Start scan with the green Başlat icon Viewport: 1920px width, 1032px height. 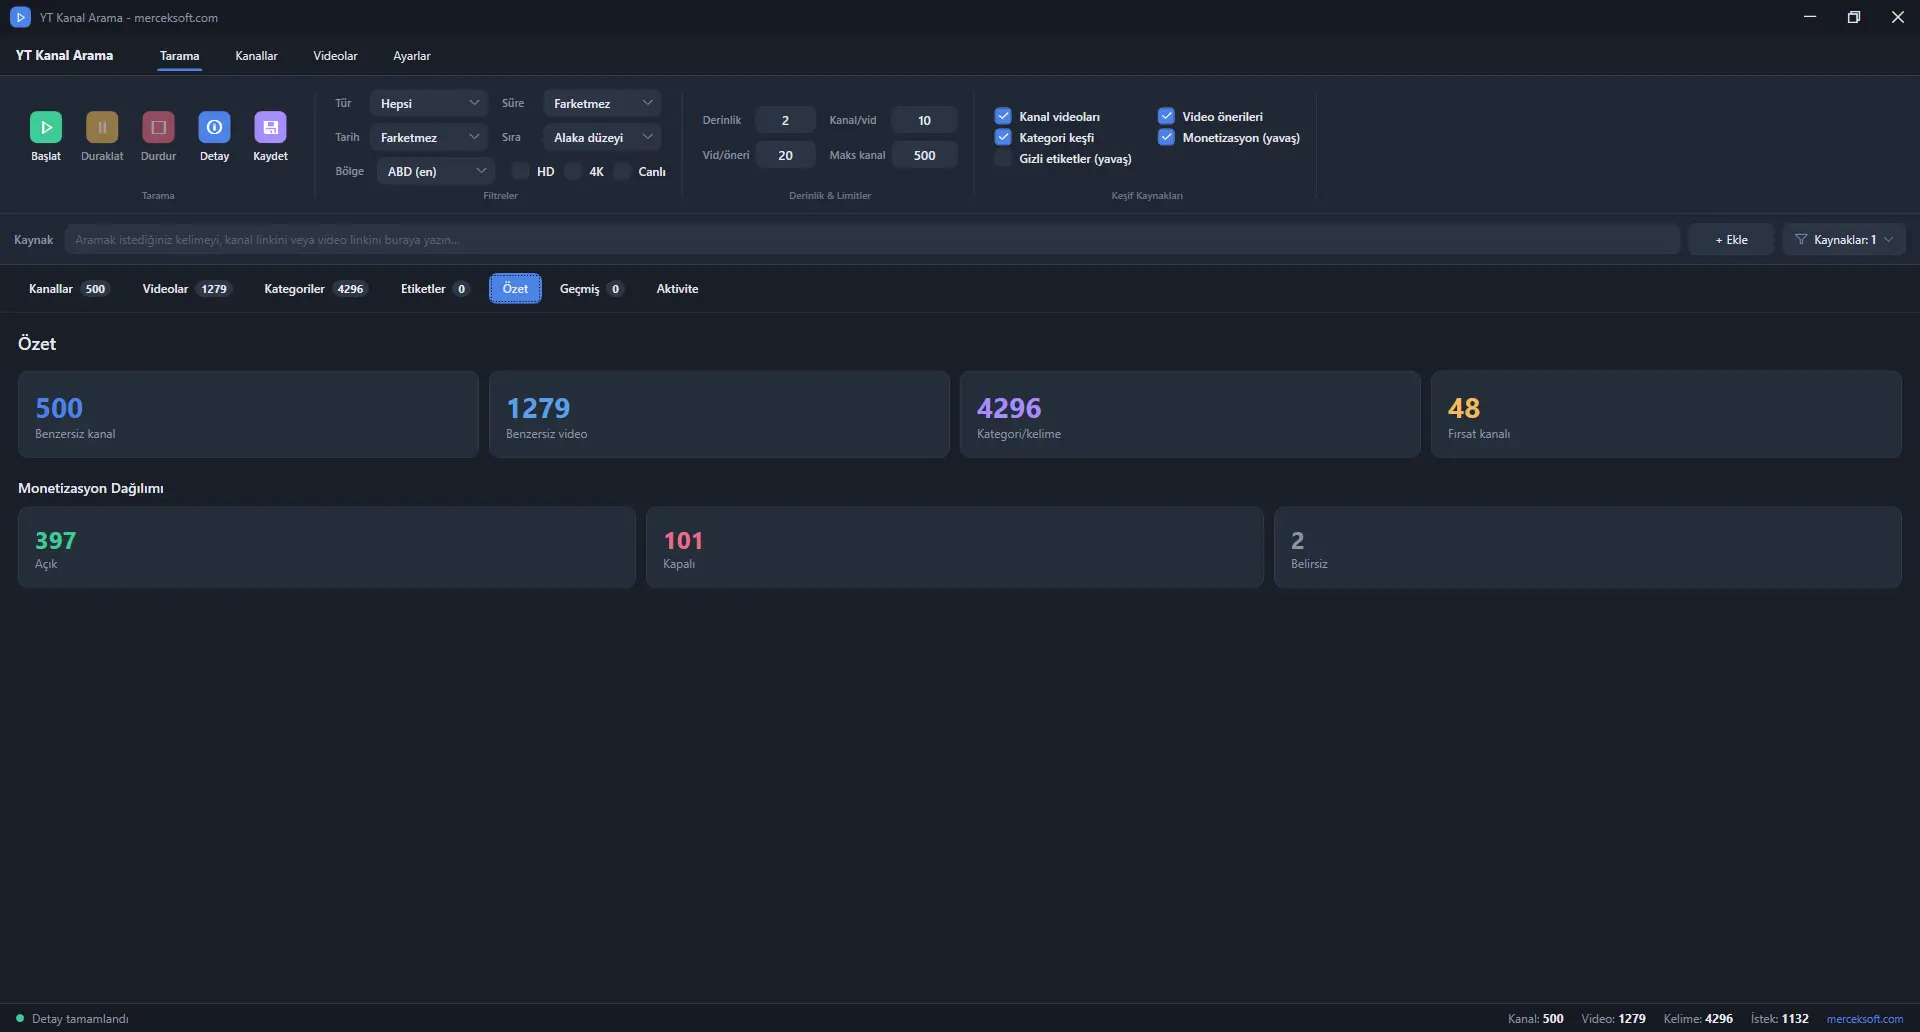point(46,127)
